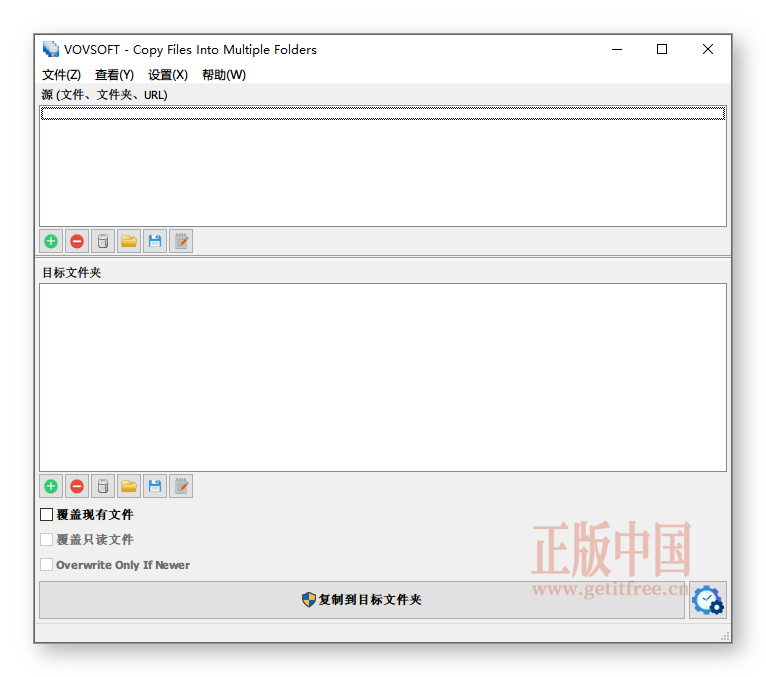766x677 pixels.
Task: Open the 查看(Y) menu
Action: (x=114, y=75)
